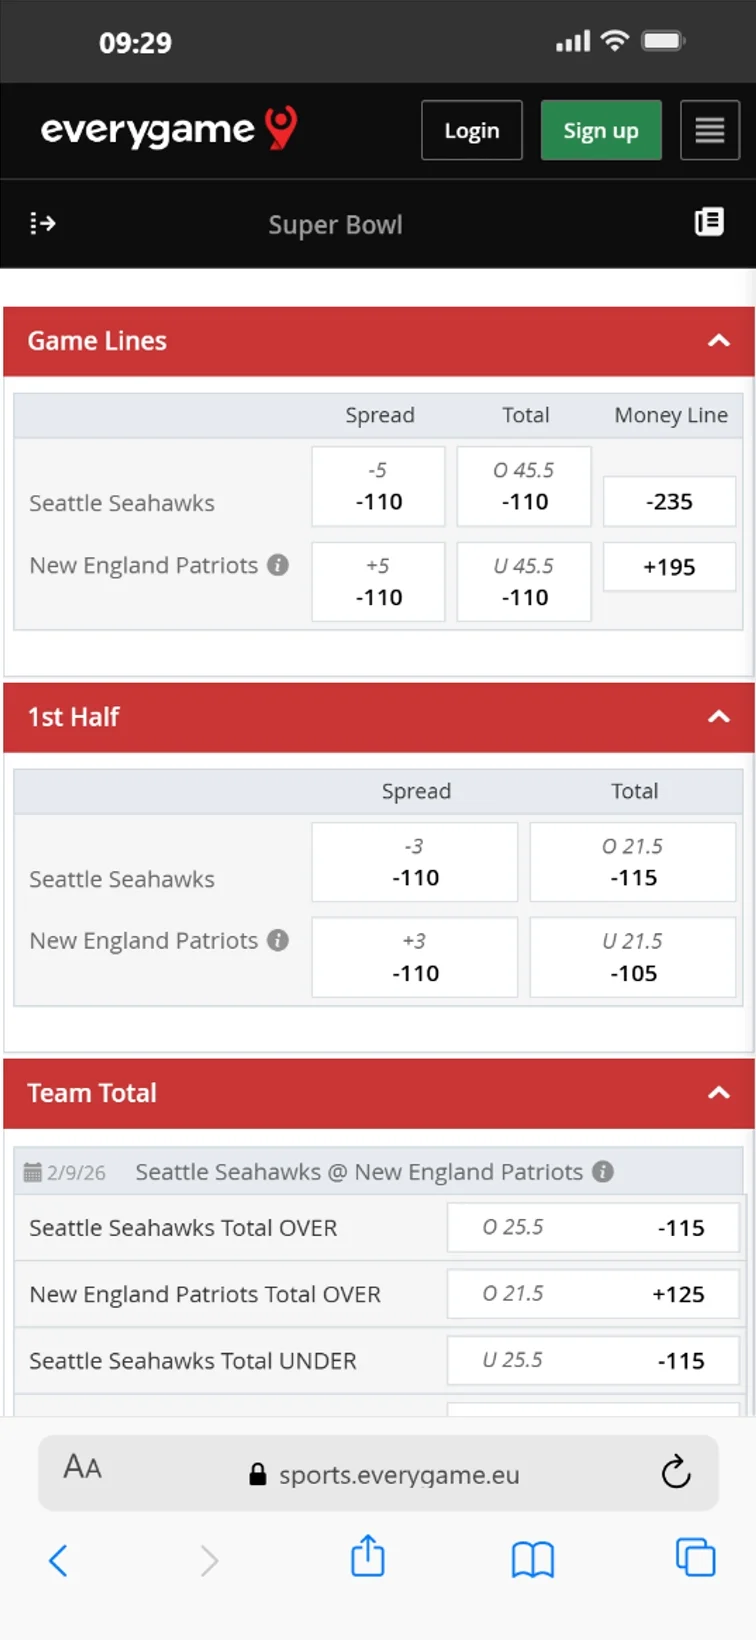Open Safari page settings with AA icon
756x1640 pixels.
(x=82, y=1468)
